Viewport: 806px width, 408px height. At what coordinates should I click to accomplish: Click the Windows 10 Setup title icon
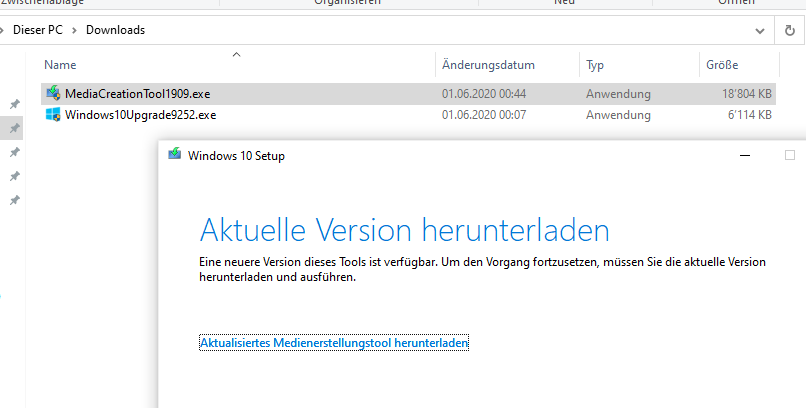coord(175,154)
